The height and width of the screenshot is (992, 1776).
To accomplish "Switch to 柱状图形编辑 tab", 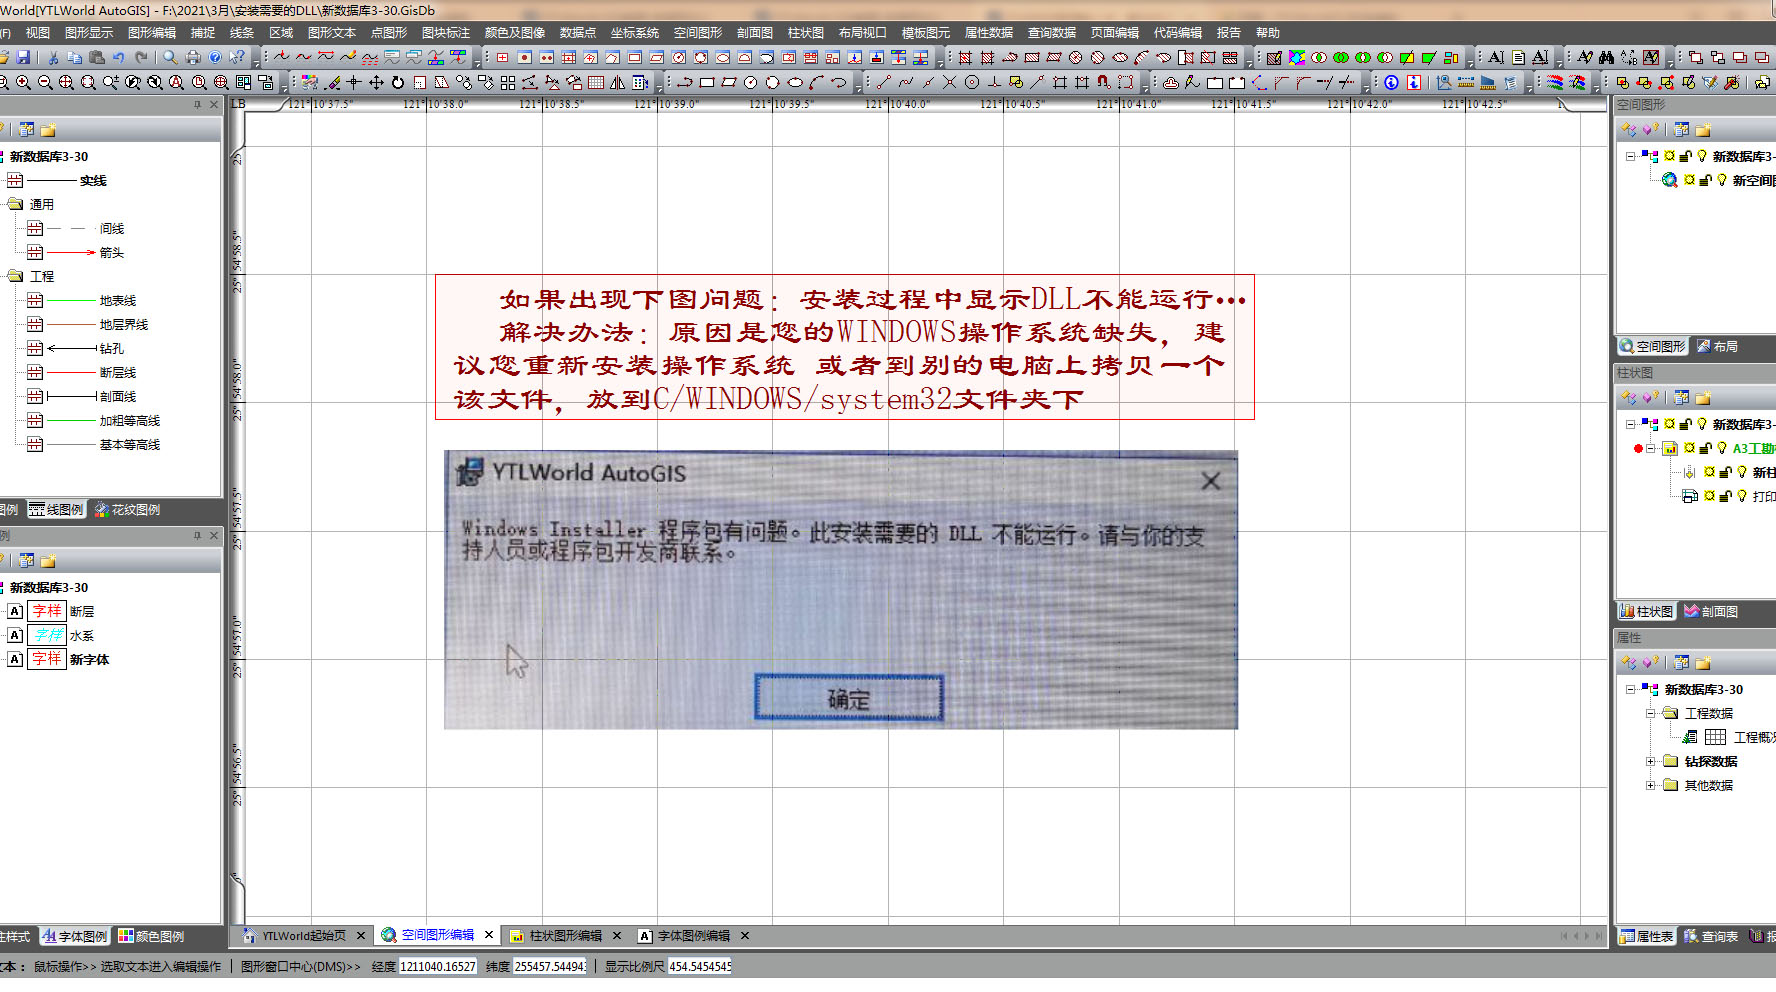I will click(x=565, y=936).
